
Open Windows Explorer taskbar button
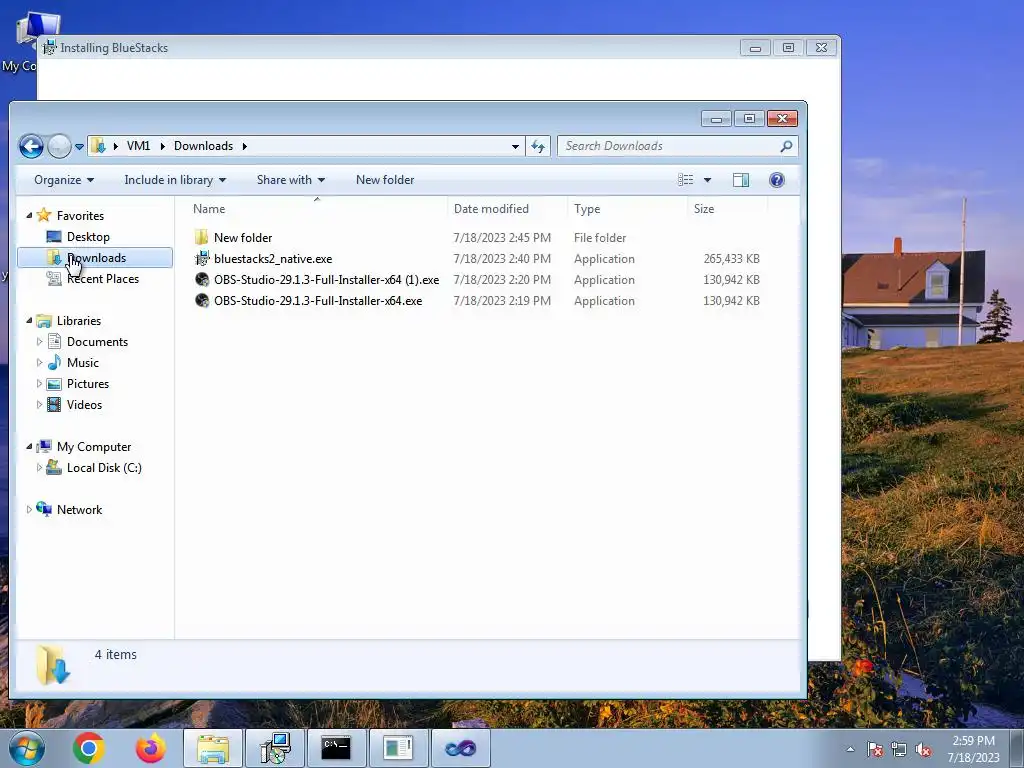(x=213, y=748)
